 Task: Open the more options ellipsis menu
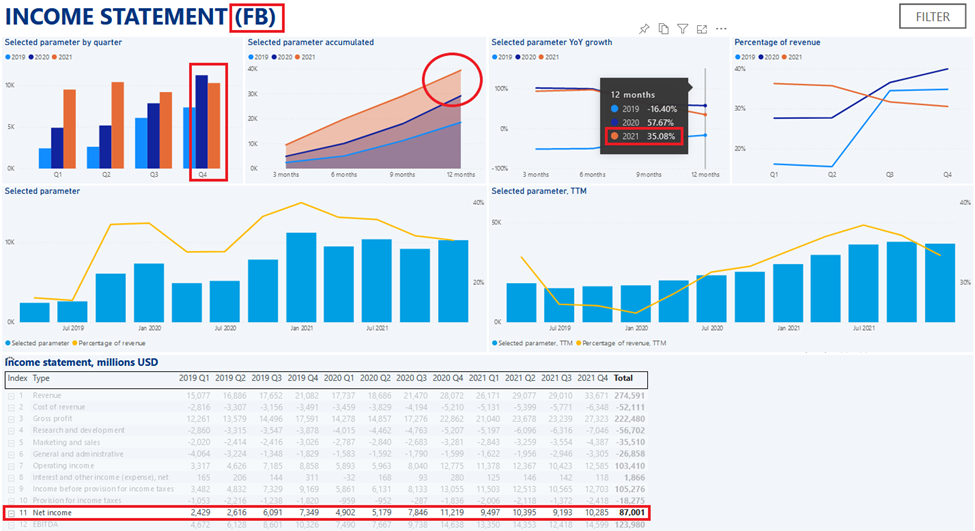tap(721, 30)
